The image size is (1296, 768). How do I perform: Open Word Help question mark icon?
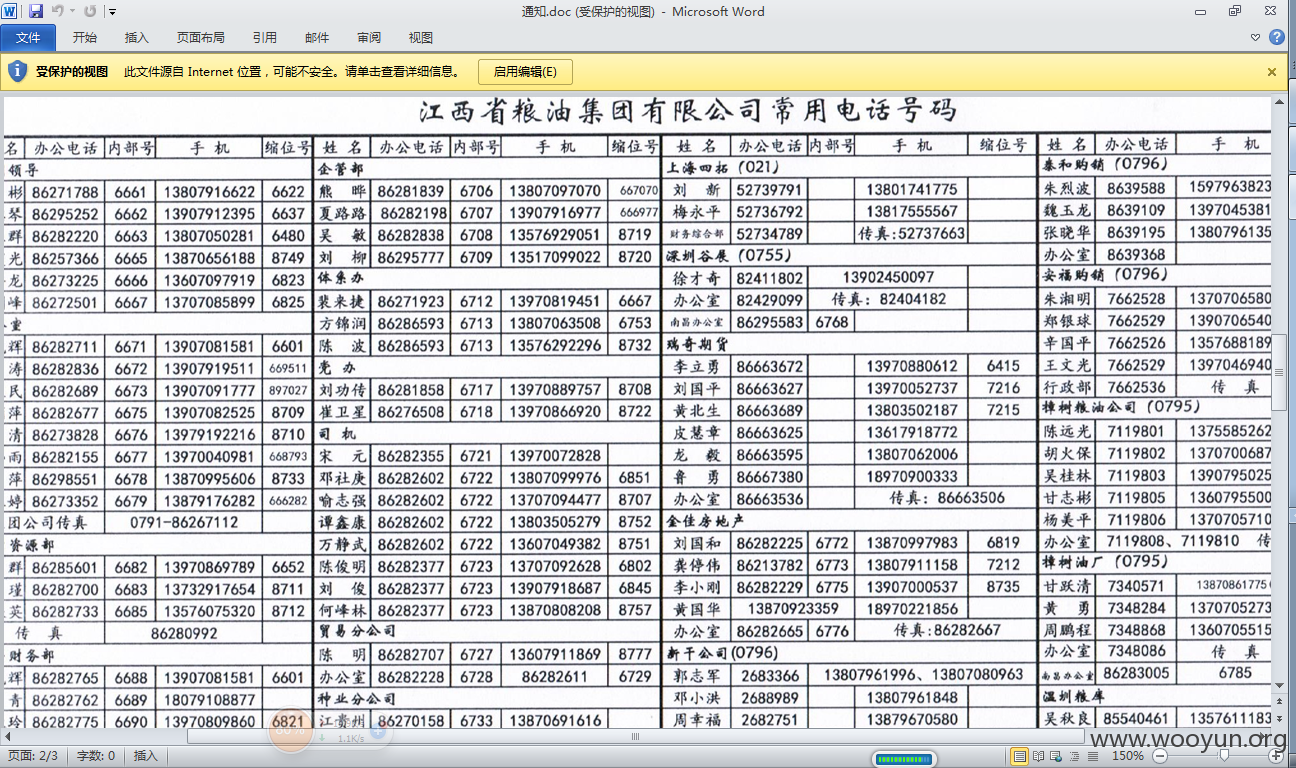[1277, 38]
